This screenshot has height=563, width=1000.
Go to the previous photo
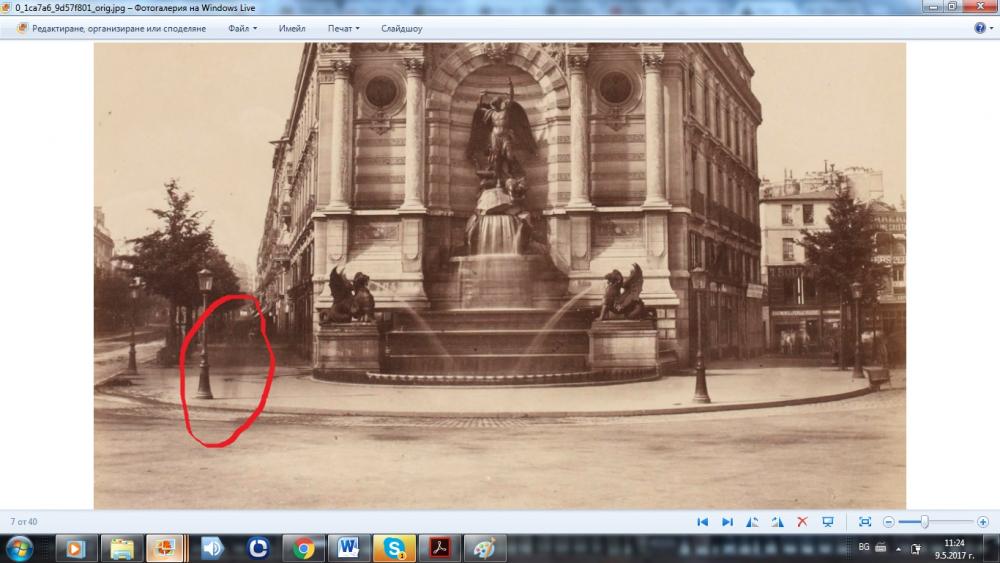tap(702, 522)
